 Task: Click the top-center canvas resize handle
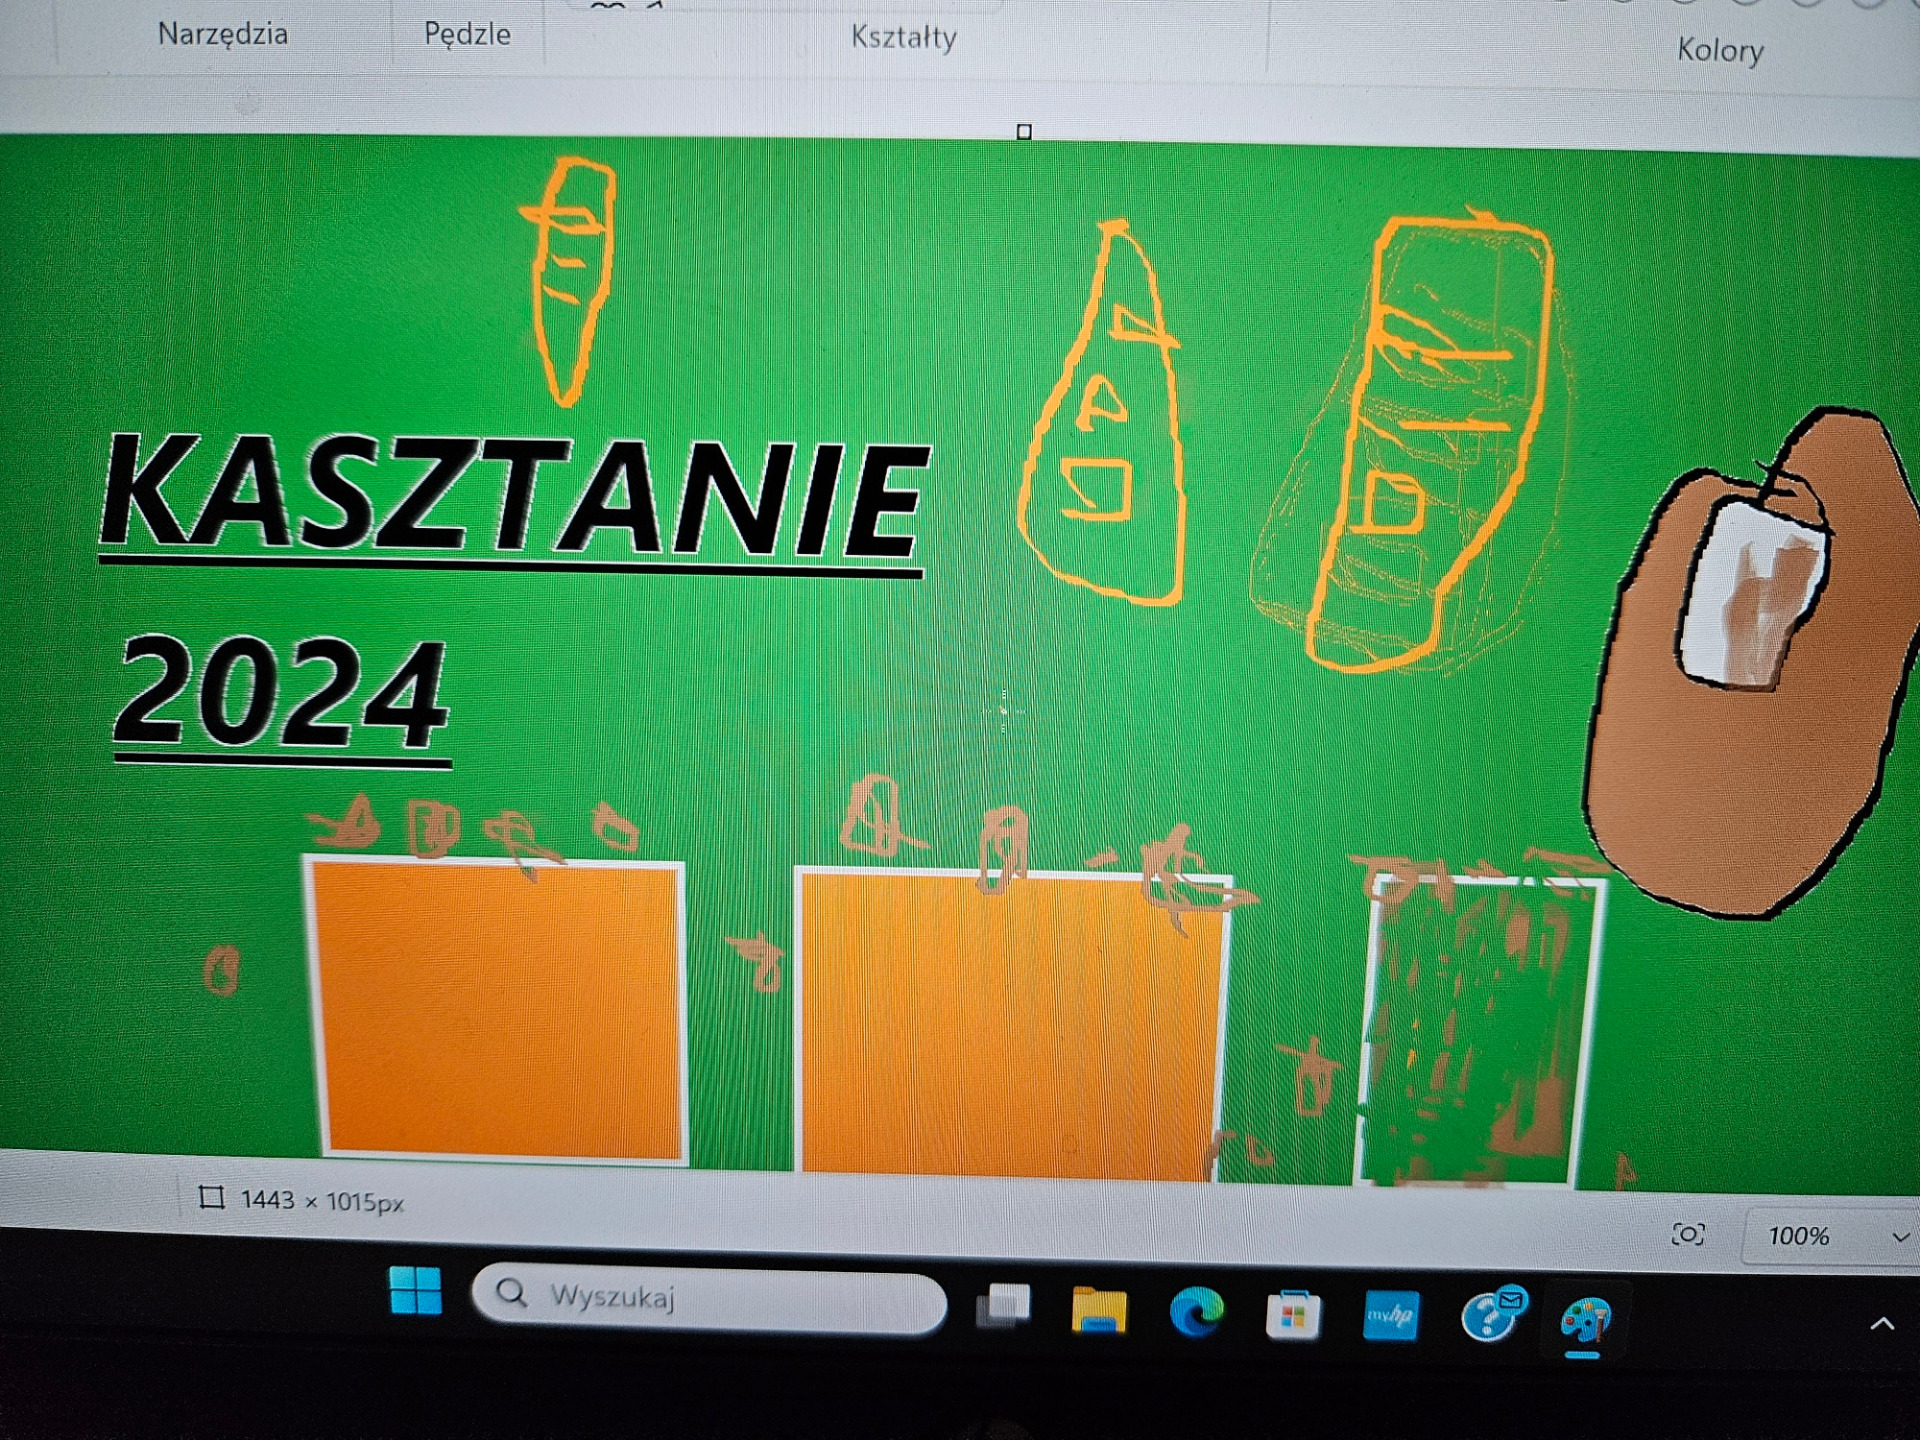pos(1023,132)
